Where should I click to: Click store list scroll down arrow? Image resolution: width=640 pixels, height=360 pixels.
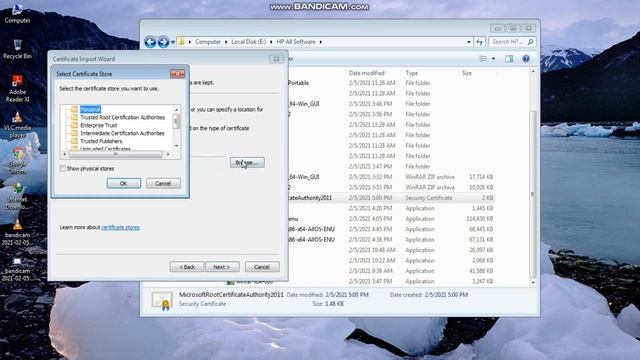[x=176, y=146]
